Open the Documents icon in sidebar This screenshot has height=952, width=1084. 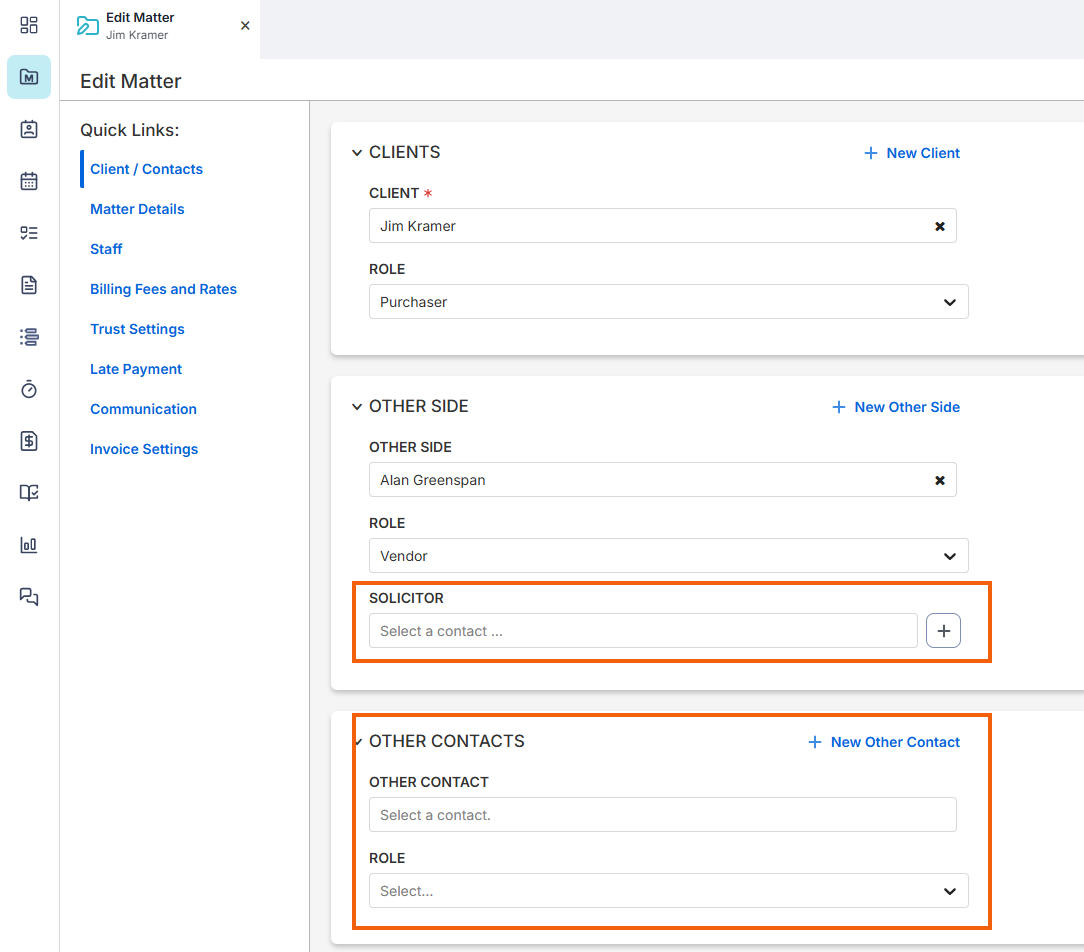tap(29, 285)
